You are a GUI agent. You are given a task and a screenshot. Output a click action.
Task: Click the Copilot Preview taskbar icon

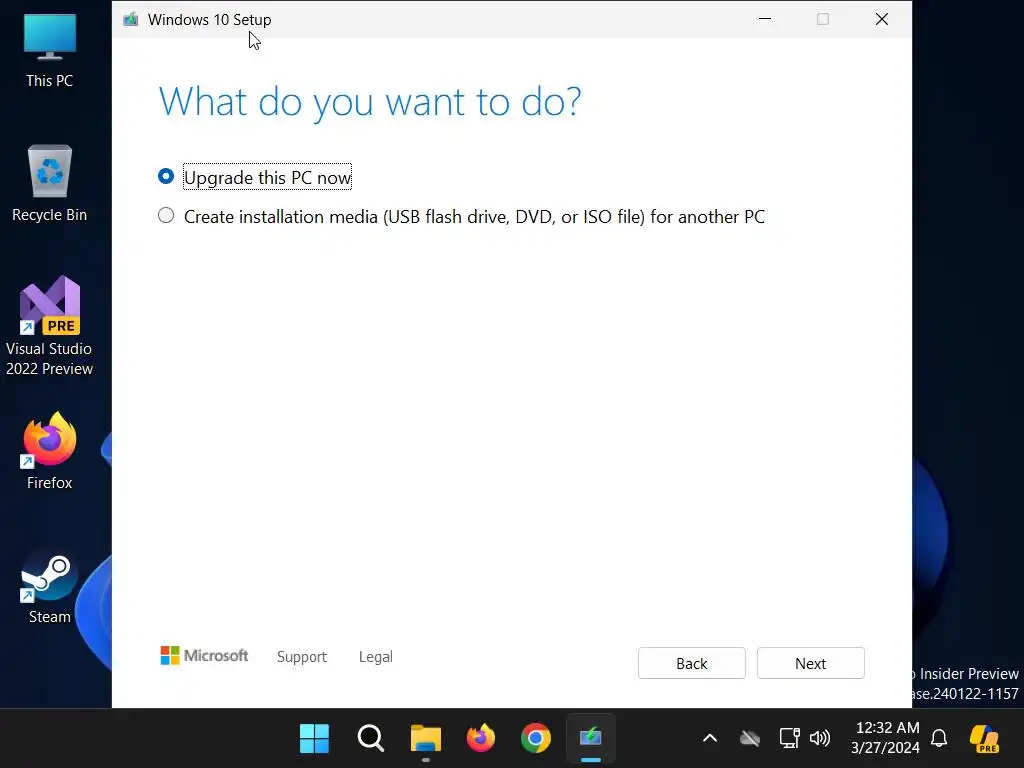point(984,739)
